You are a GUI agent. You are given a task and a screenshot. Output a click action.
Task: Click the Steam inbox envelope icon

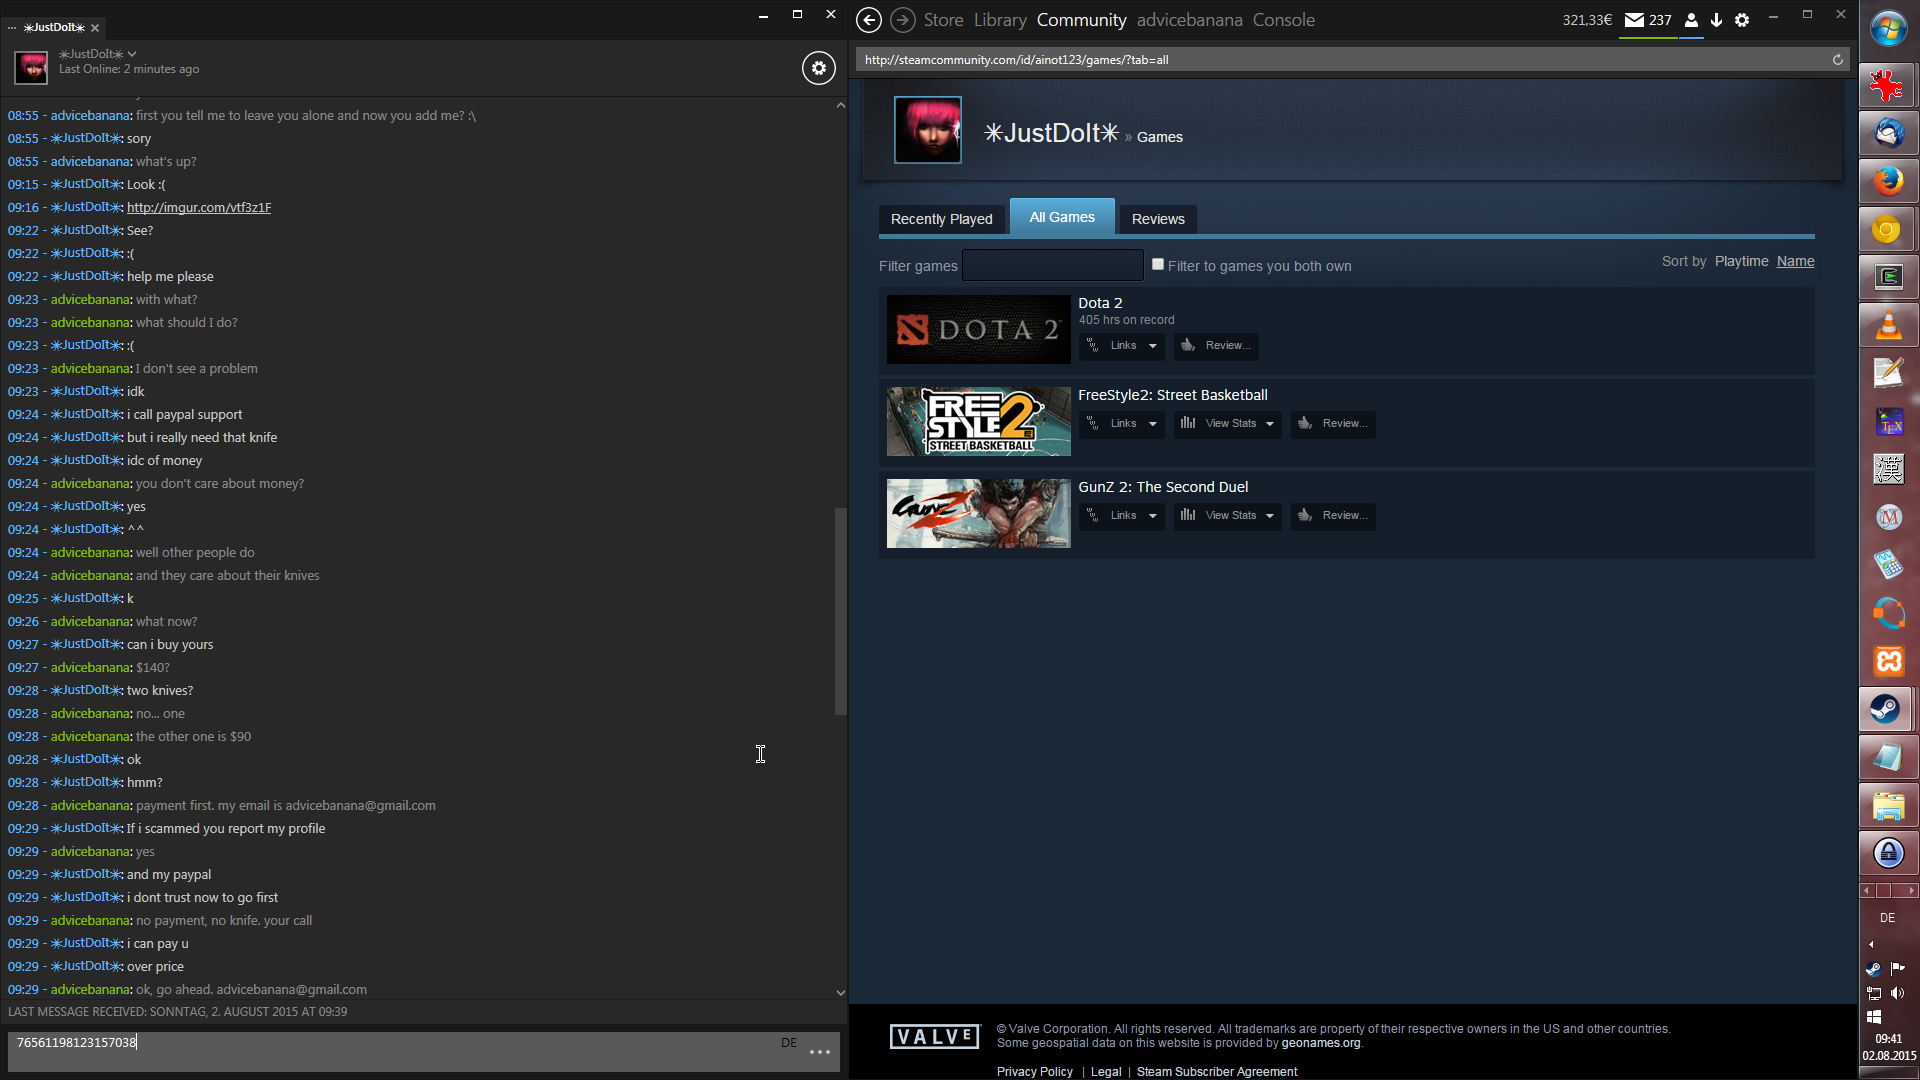coord(1634,20)
